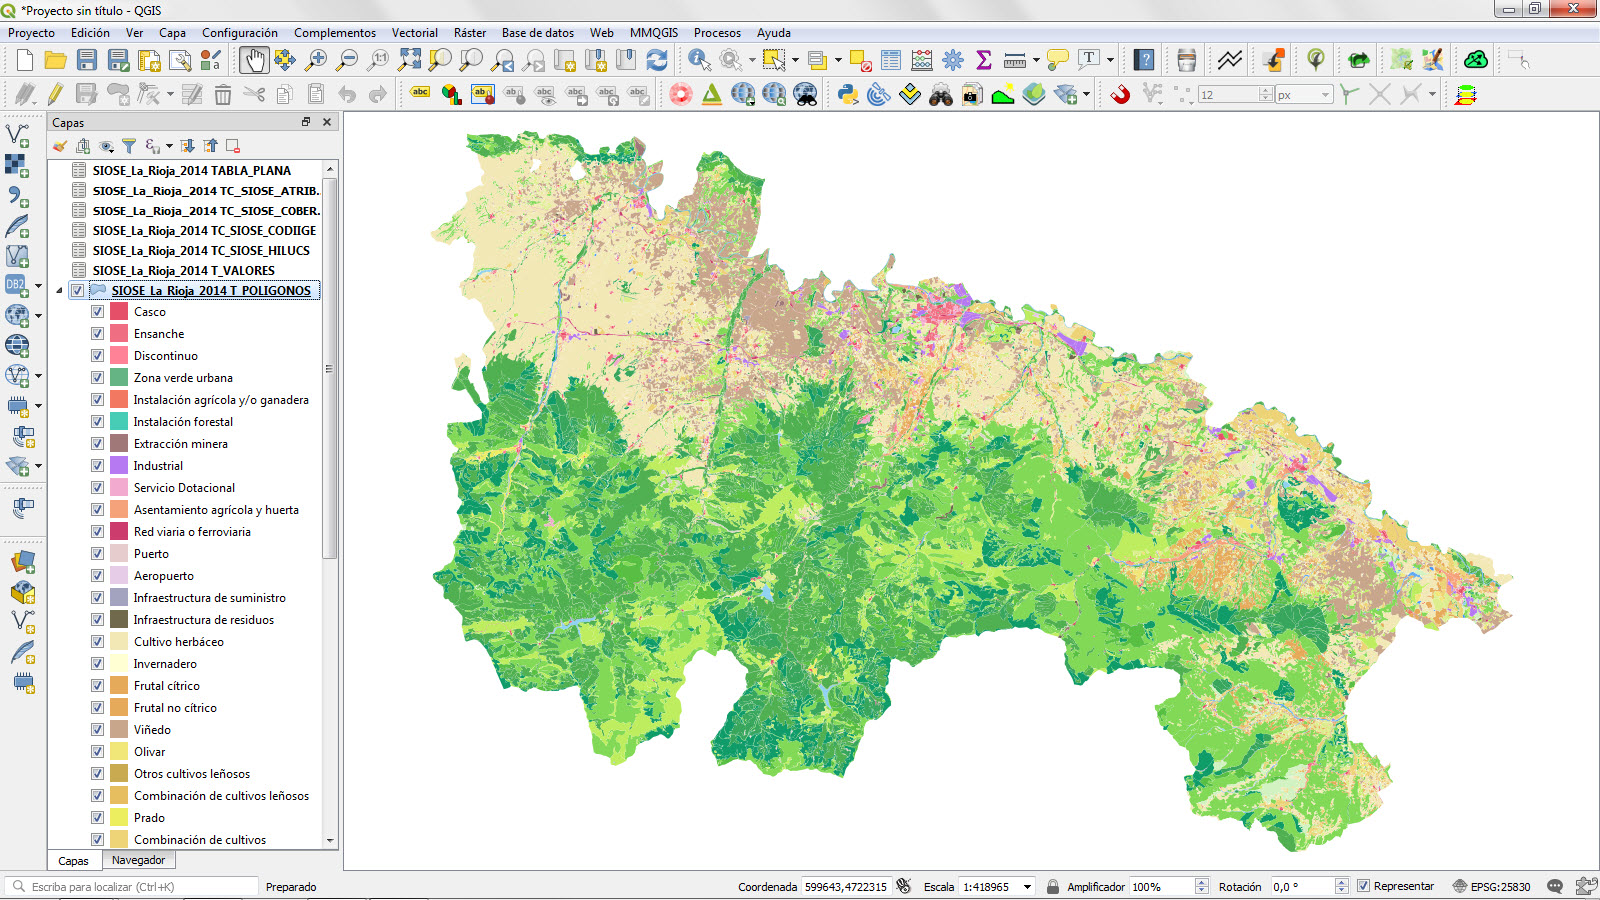1600x900 pixels.
Task: Create a new project with the blank page icon
Action: [x=25, y=60]
